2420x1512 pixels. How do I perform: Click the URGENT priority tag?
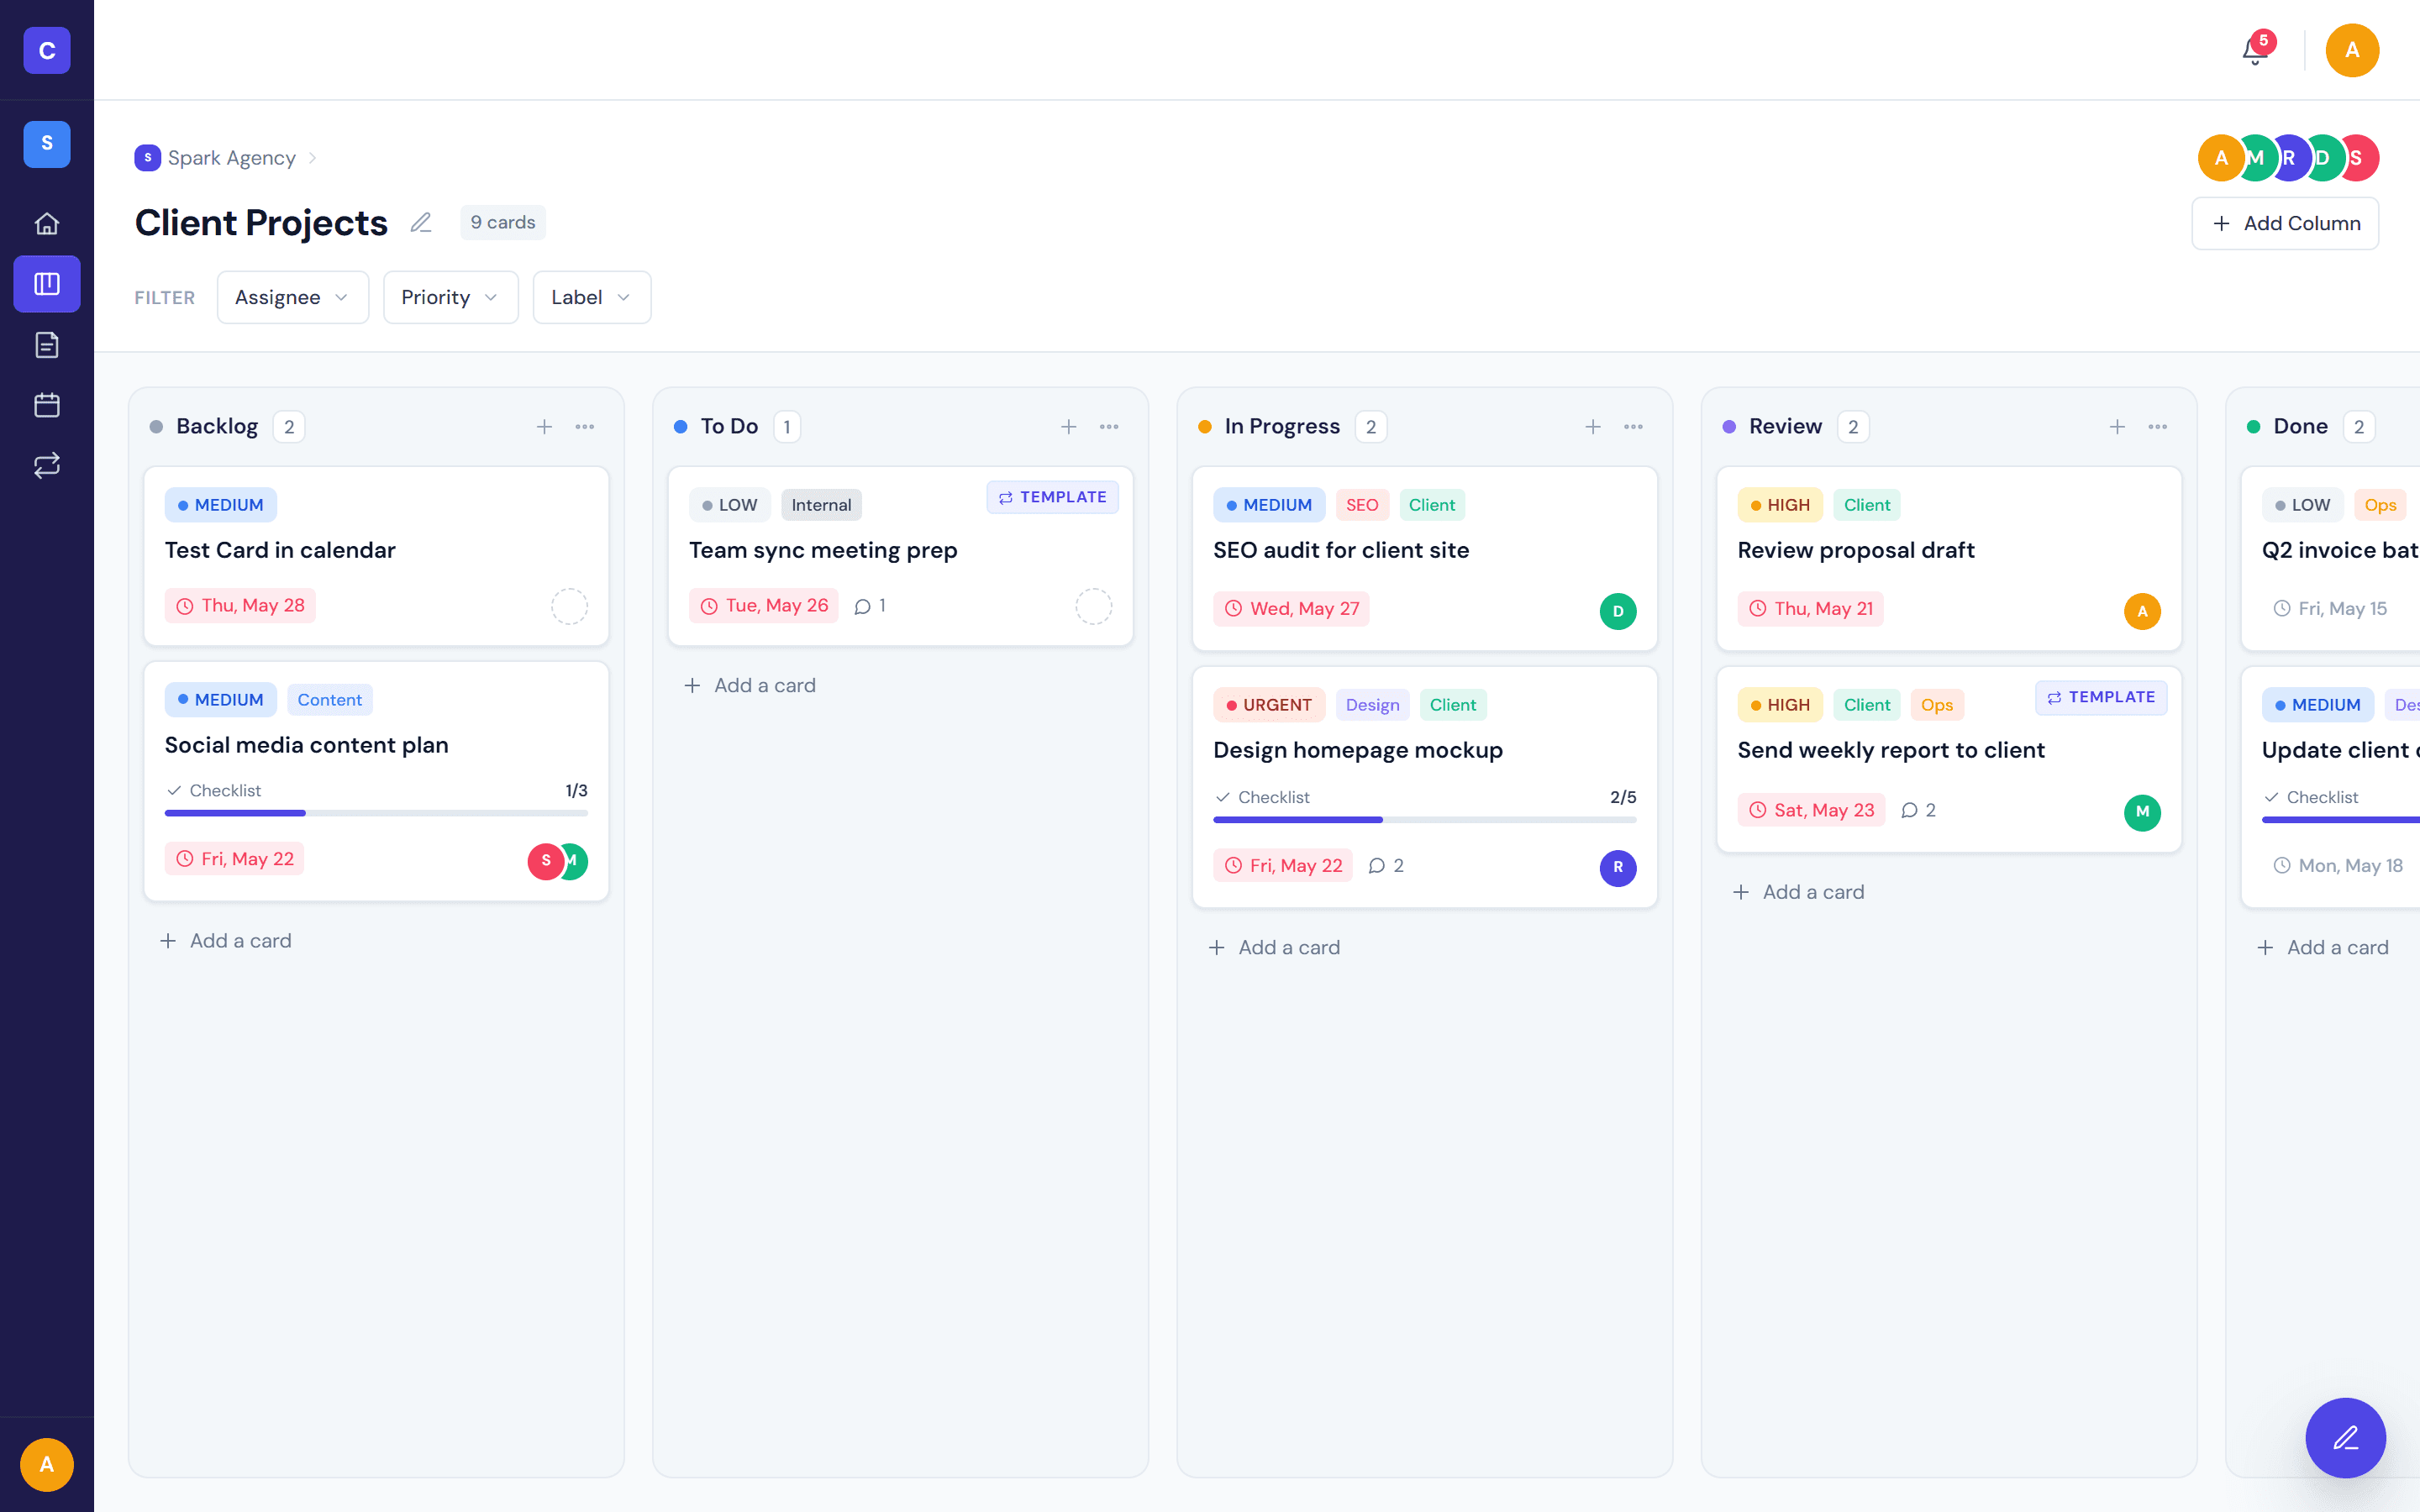[1269, 705]
